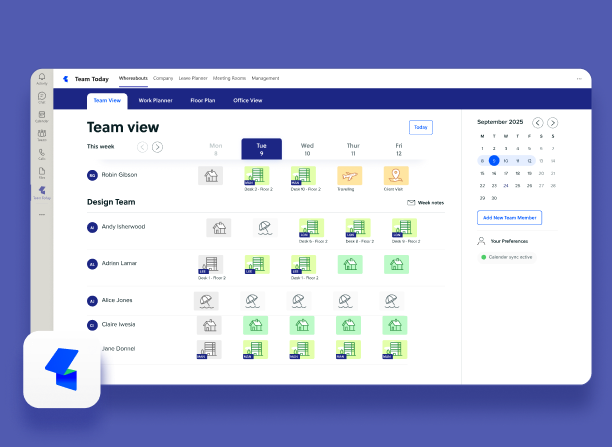Click Claire Iwesia name
The image size is (612, 447).
click(118, 324)
